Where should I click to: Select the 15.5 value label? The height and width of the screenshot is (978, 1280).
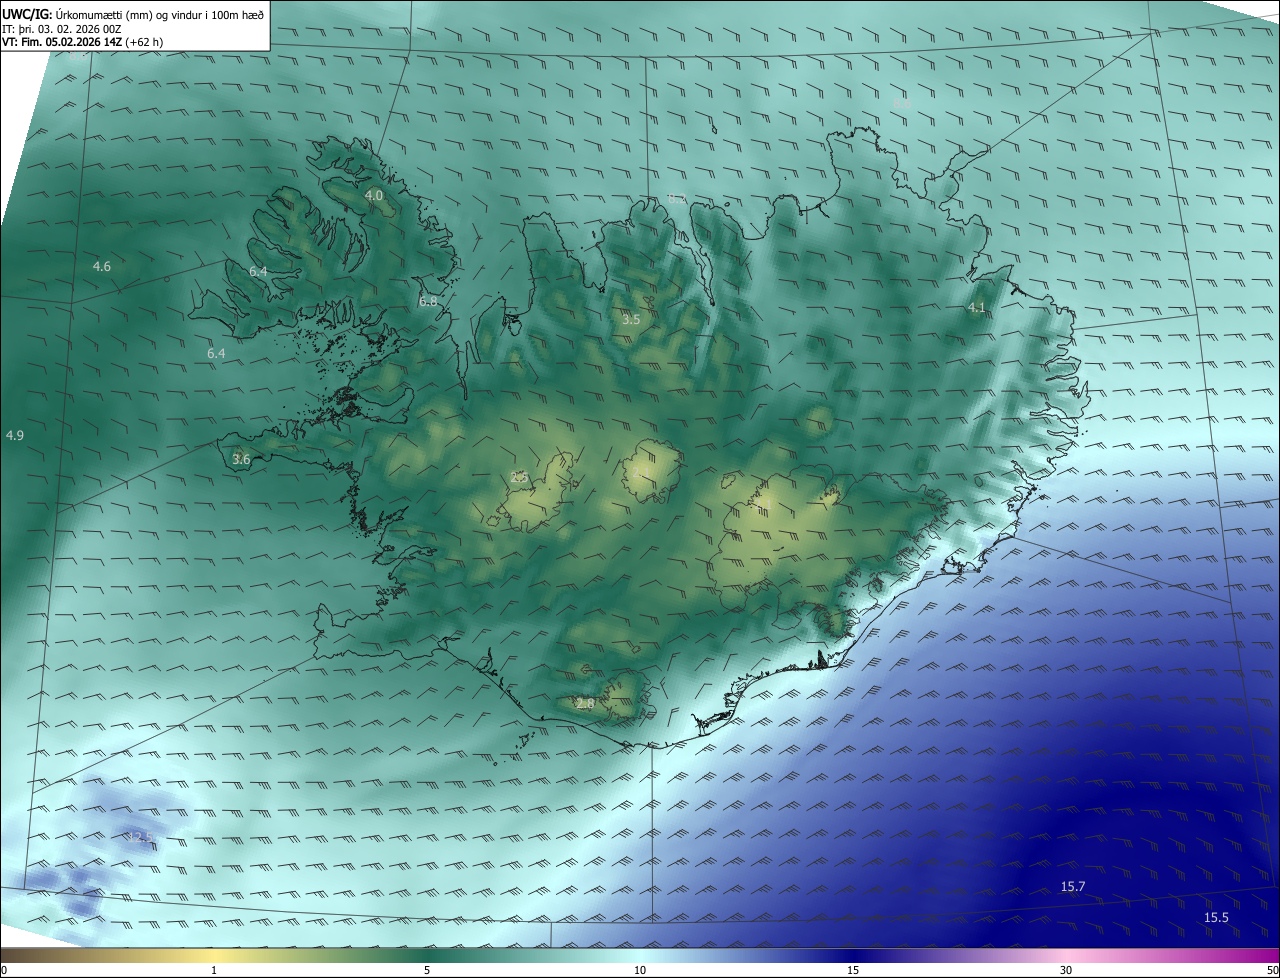point(1216,917)
